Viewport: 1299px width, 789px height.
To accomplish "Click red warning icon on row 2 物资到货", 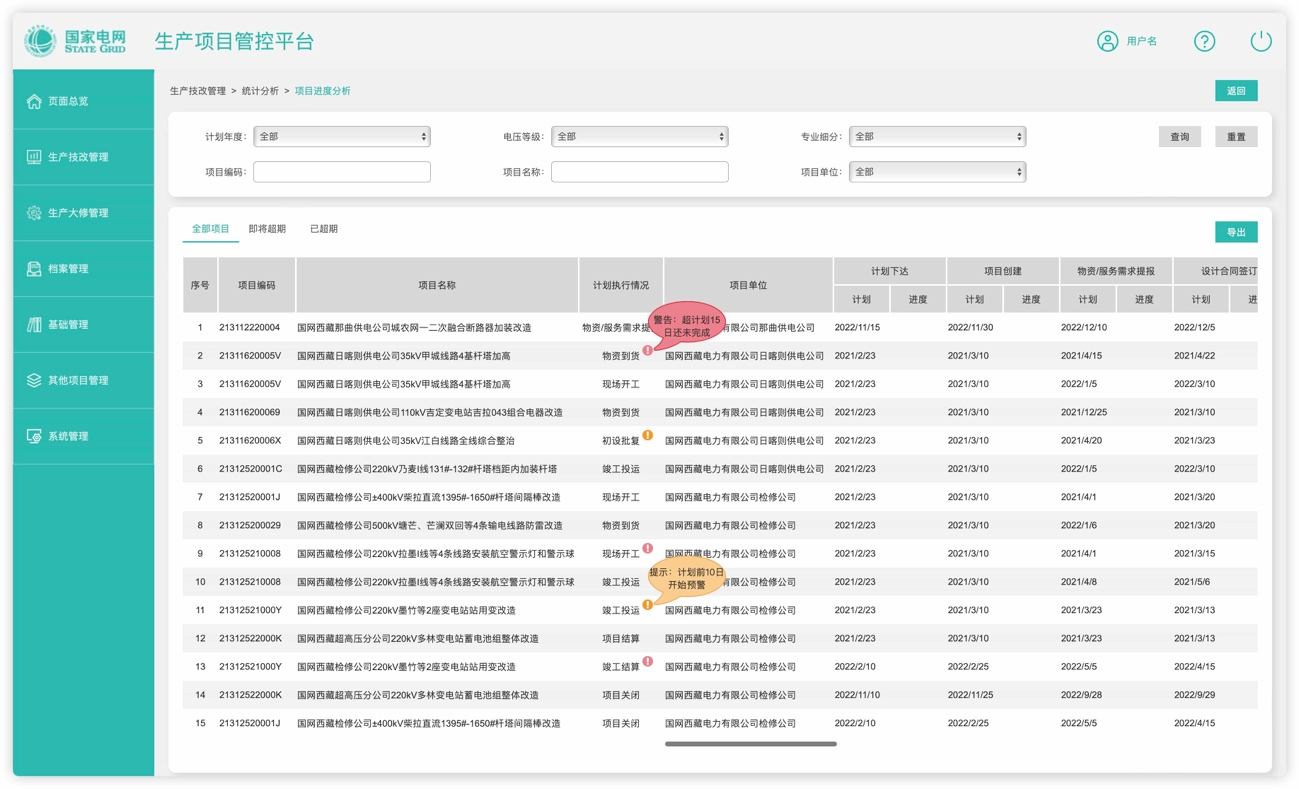I will click(x=648, y=350).
